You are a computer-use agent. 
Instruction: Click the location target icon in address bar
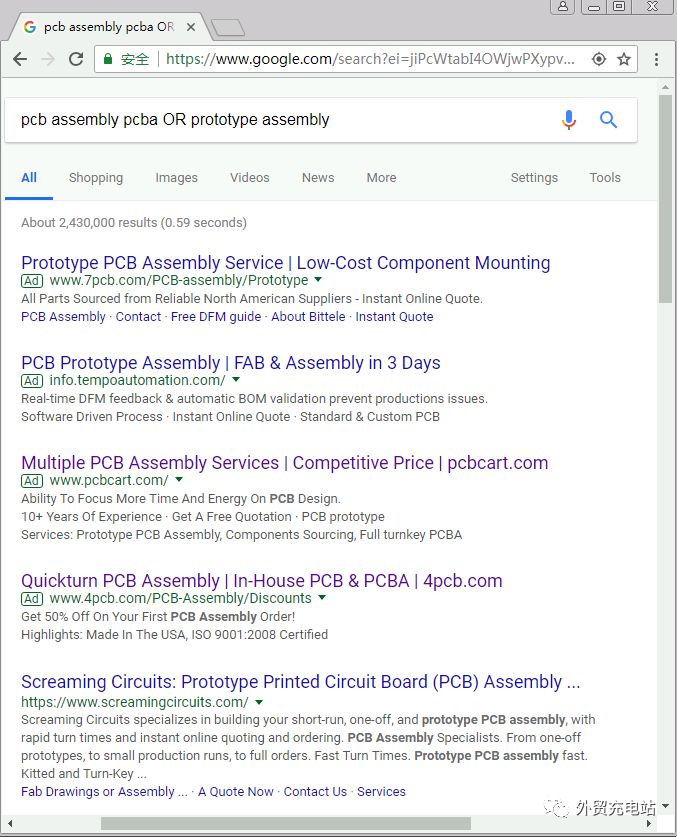pos(599,59)
